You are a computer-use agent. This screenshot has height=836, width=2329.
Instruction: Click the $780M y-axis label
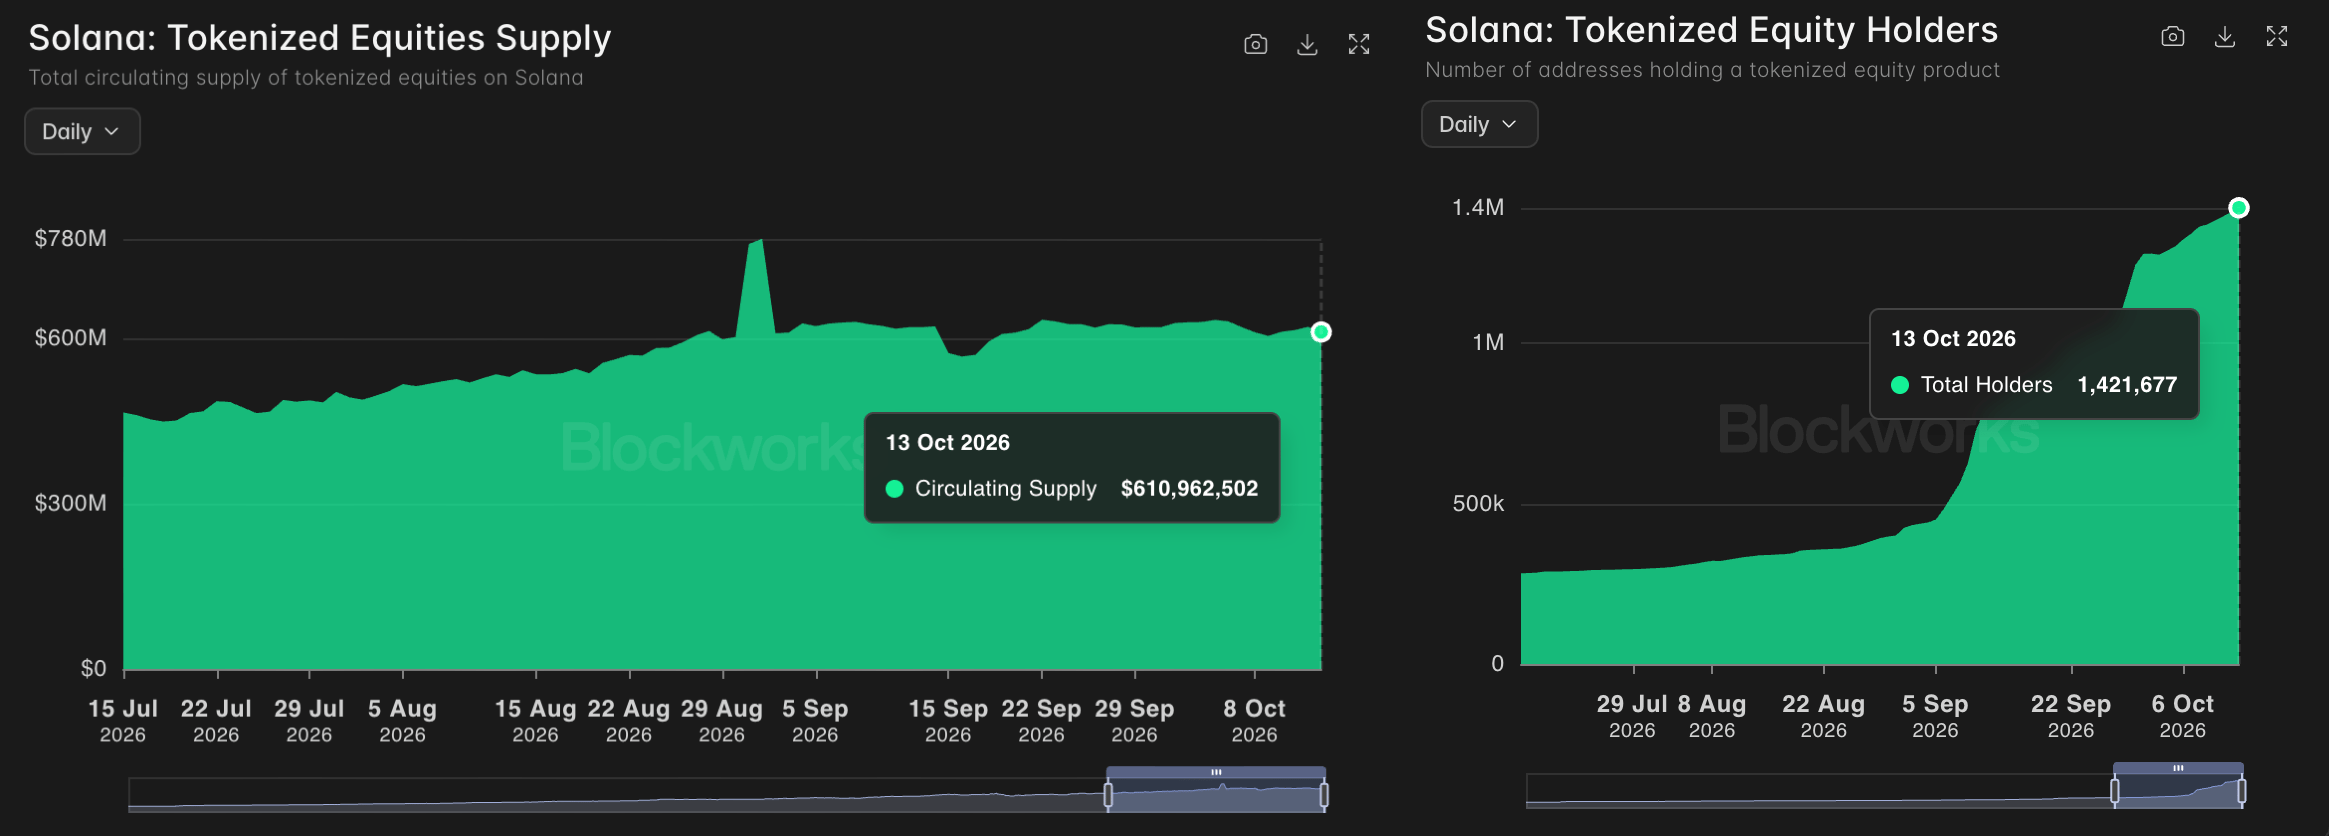coord(70,239)
